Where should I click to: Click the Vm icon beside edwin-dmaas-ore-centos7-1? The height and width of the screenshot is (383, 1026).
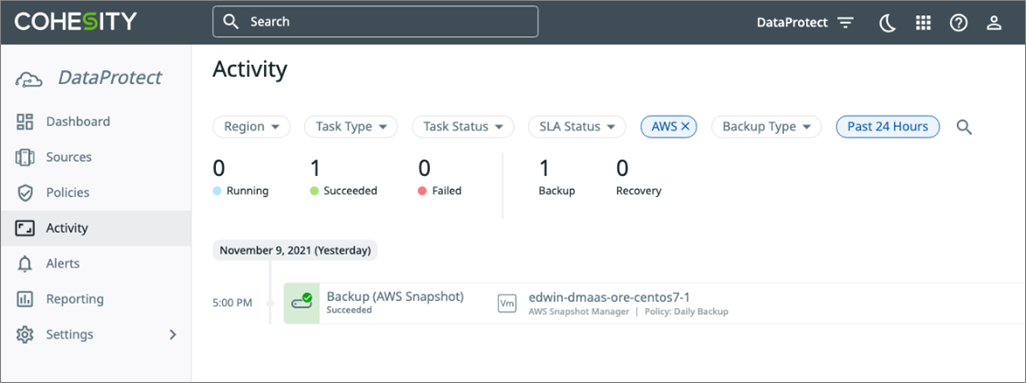[507, 303]
